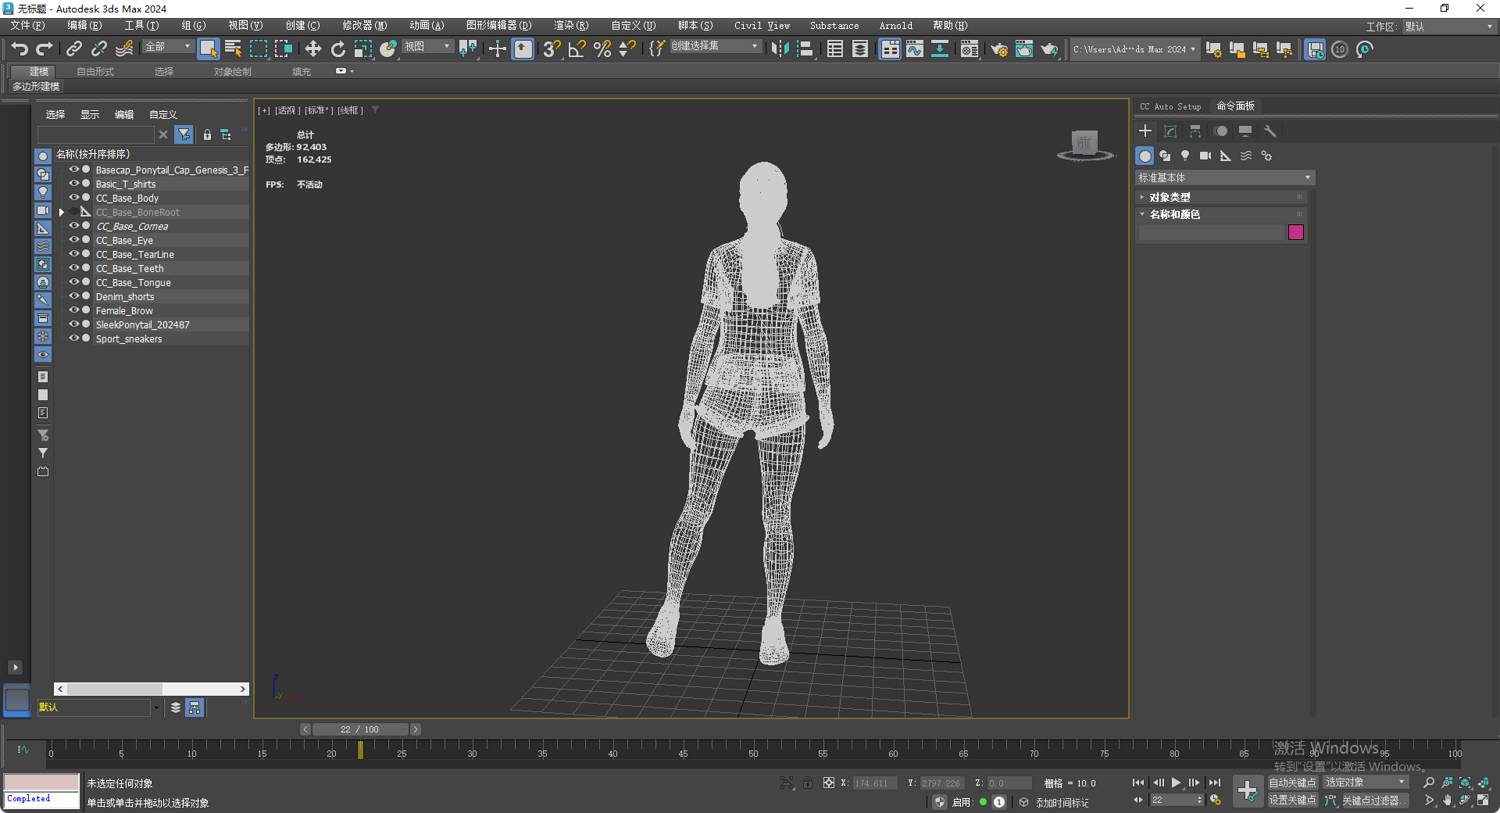Click the 自动关键点 button
The image size is (1500, 813).
tap(1292, 782)
